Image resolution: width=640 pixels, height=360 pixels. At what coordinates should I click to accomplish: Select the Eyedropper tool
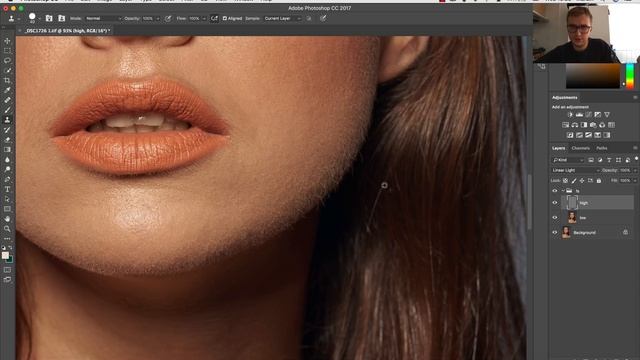[7, 90]
